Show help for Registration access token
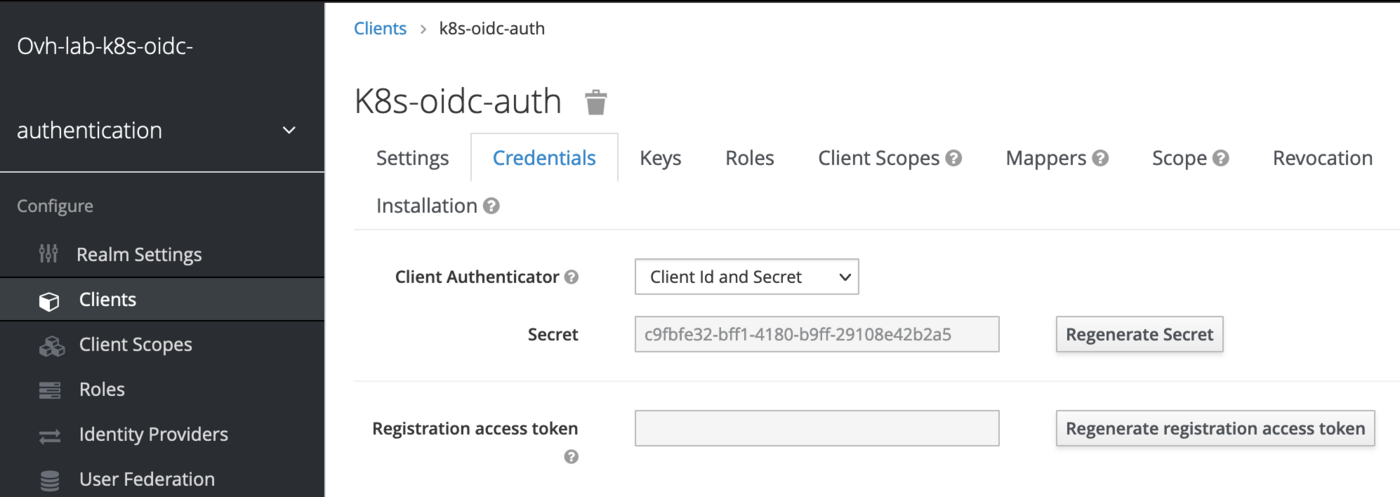Screen dimensions: 1400x497 pyautogui.click(x=571, y=457)
